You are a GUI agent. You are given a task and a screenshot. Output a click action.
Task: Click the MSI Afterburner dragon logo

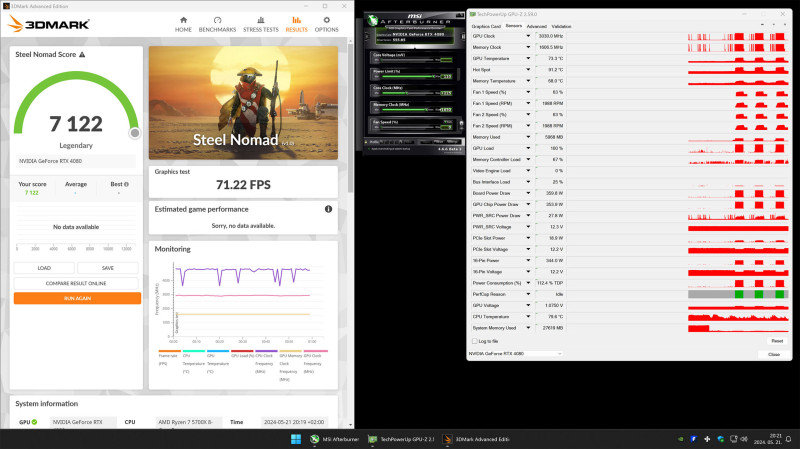click(x=372, y=20)
